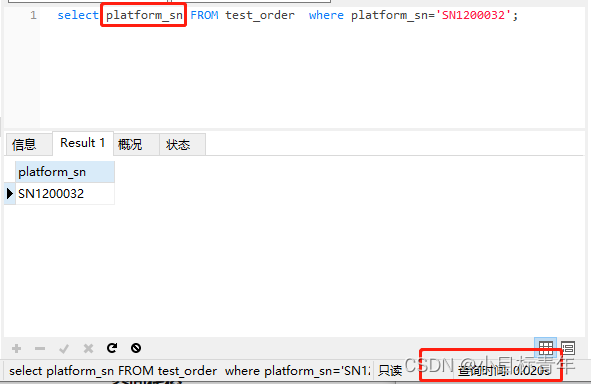The height and width of the screenshot is (384, 591).
Task: Discard changes with the X icon
Action: [x=88, y=348]
